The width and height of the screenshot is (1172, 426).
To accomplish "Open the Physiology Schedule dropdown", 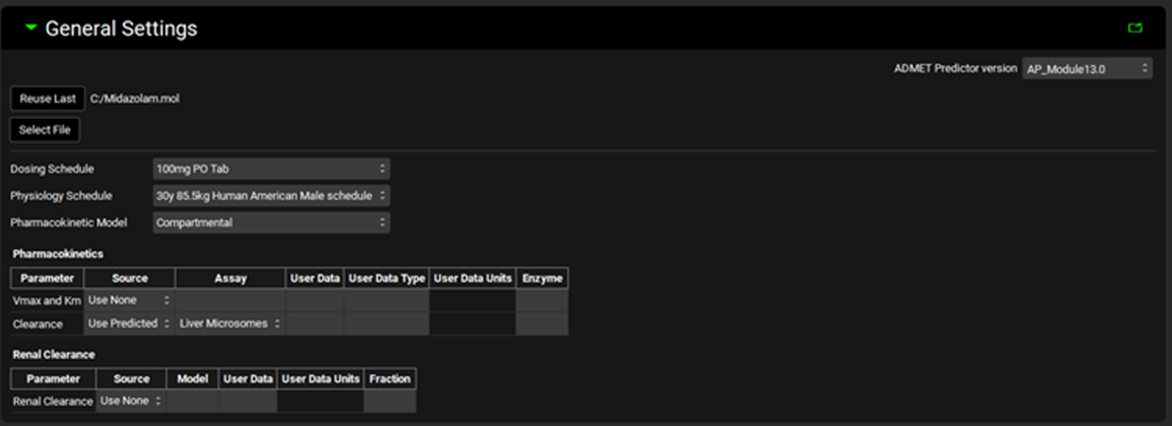I will (271, 196).
